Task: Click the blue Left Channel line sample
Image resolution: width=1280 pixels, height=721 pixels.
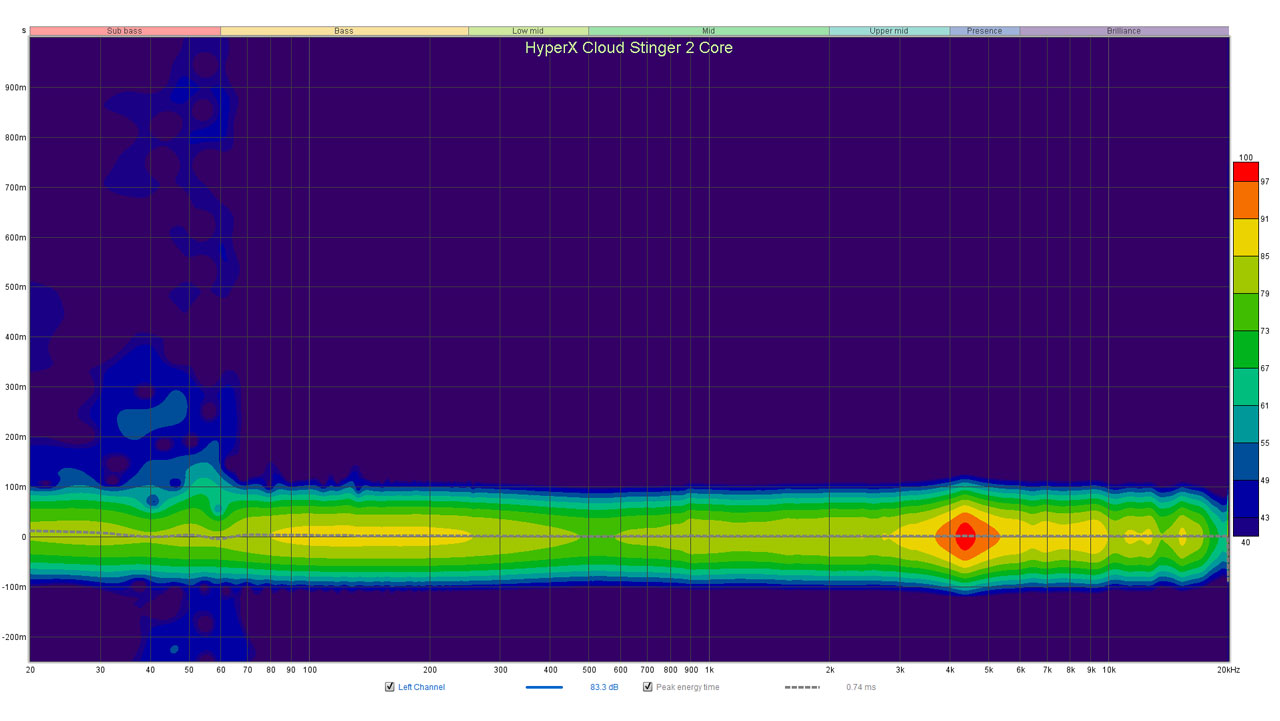Action: tap(544, 687)
